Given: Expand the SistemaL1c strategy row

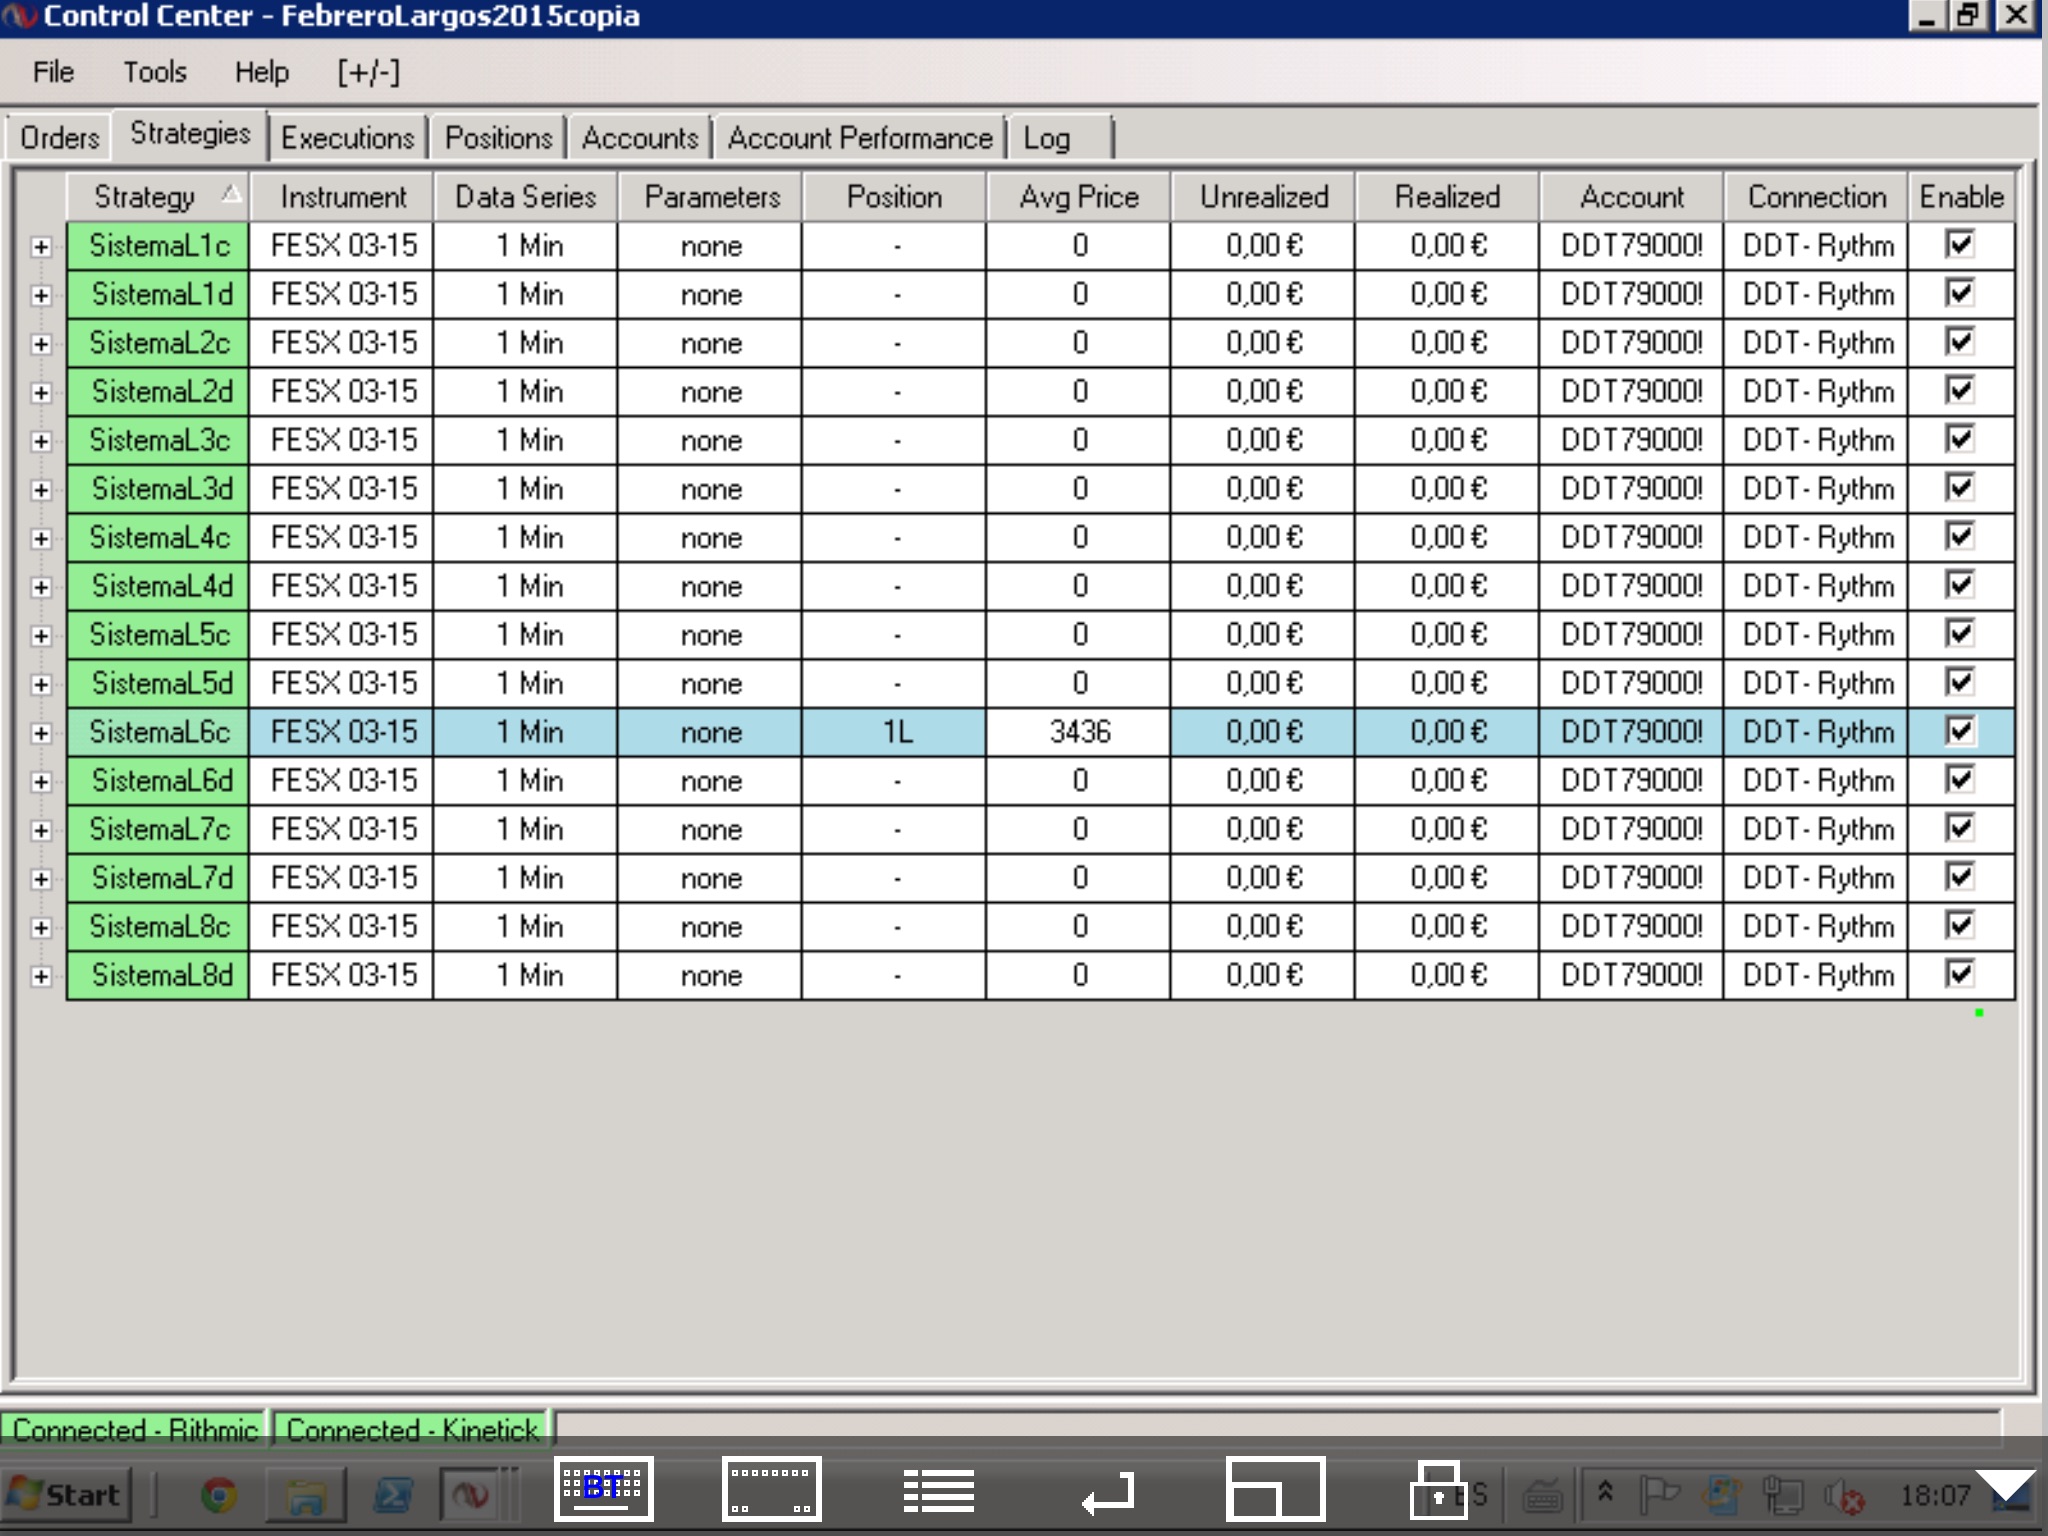Looking at the screenshot, I should point(41,246).
